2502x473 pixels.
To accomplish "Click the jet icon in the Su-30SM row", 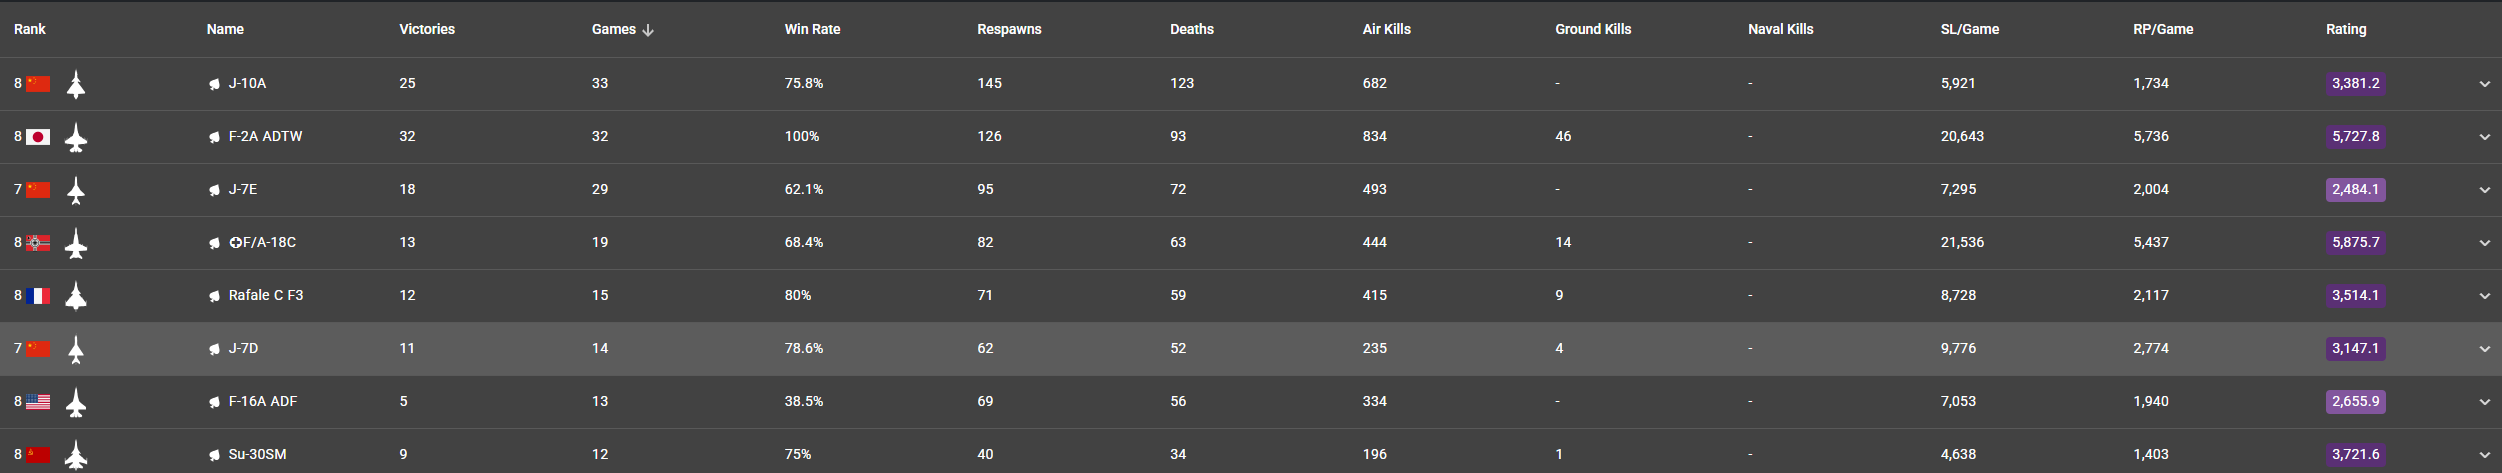I will point(75,455).
